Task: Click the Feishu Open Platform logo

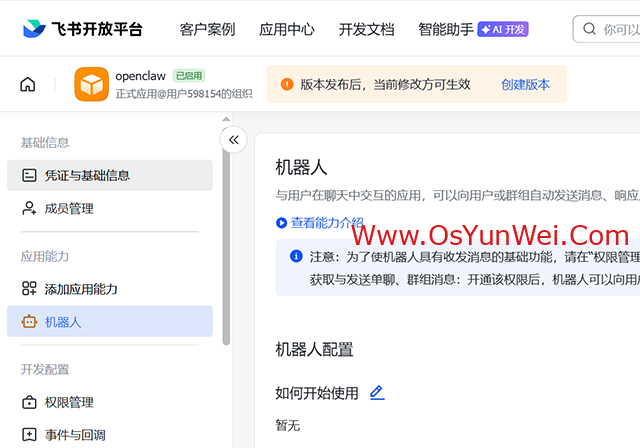Action: click(x=82, y=29)
